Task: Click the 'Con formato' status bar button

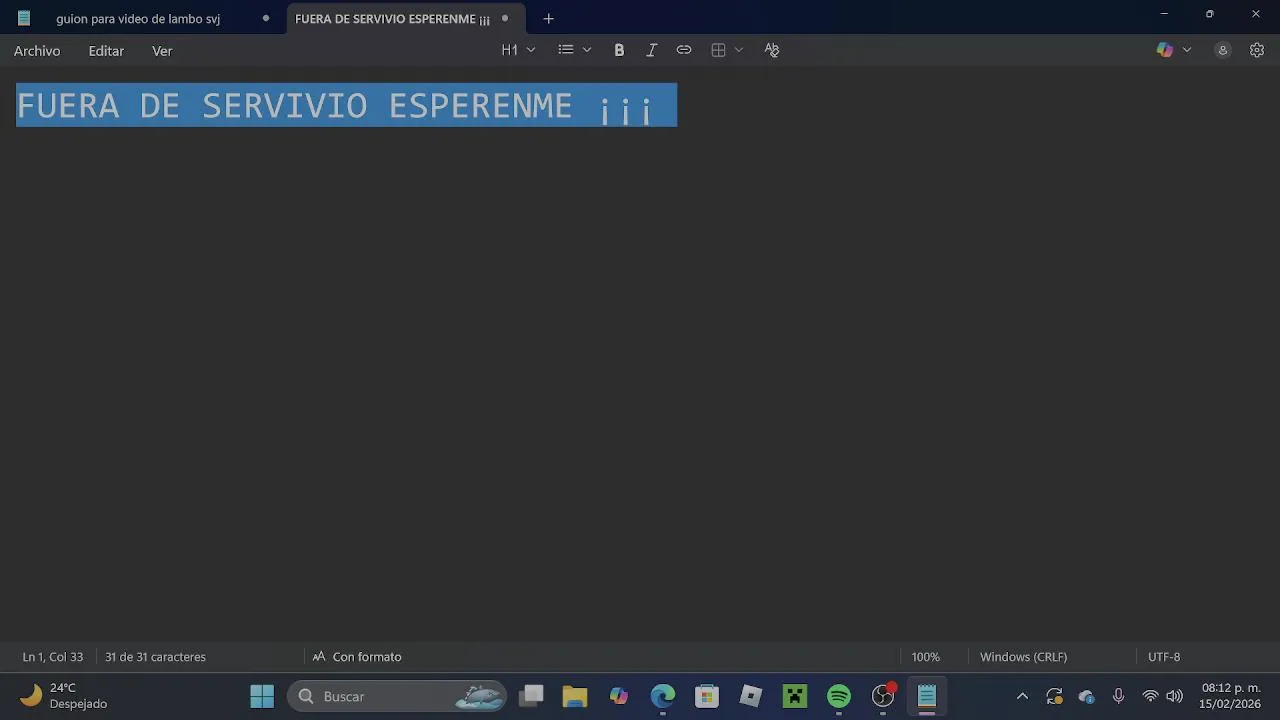Action: [x=357, y=657]
